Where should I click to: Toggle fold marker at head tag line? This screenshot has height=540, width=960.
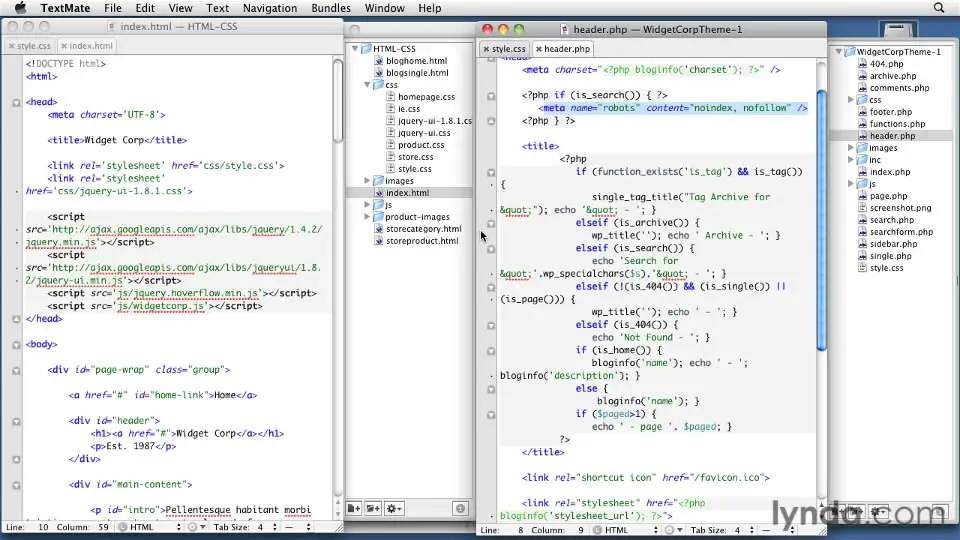click(x=17, y=102)
